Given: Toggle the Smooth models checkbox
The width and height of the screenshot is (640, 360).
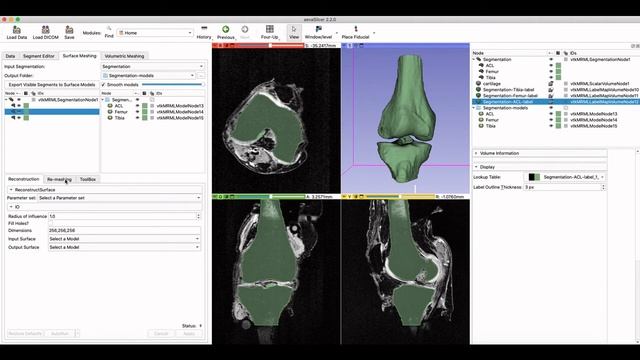Looking at the screenshot, I should tap(103, 84).
